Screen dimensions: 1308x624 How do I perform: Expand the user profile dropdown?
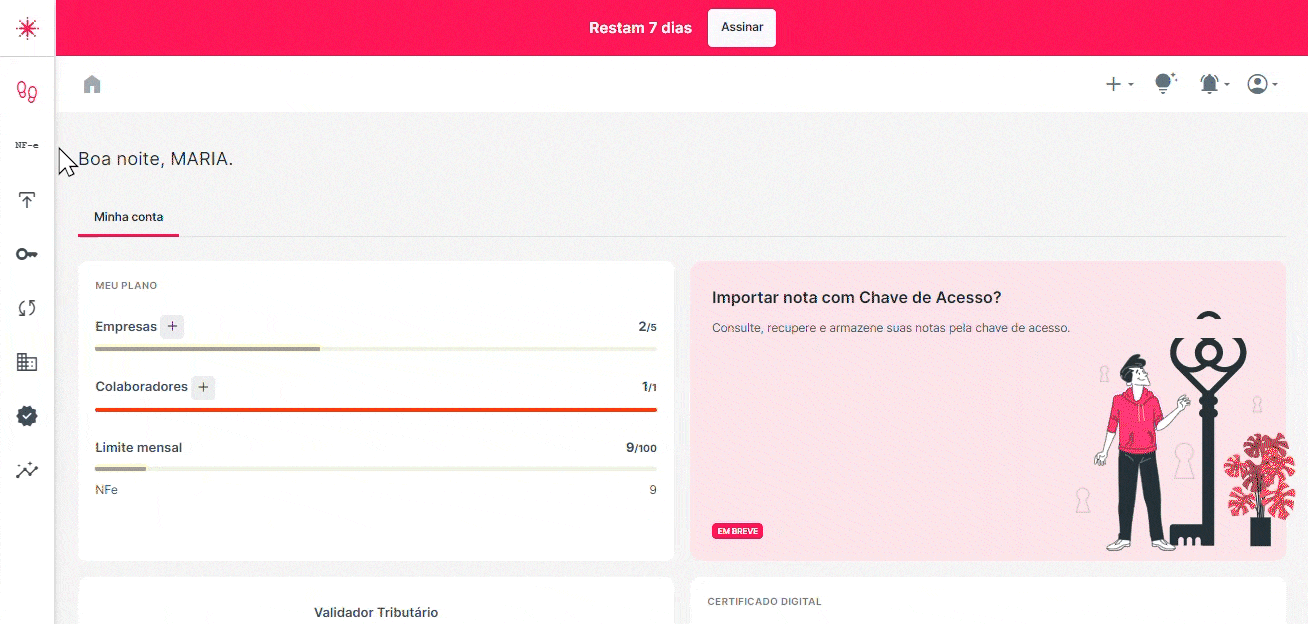pyautogui.click(x=1261, y=85)
